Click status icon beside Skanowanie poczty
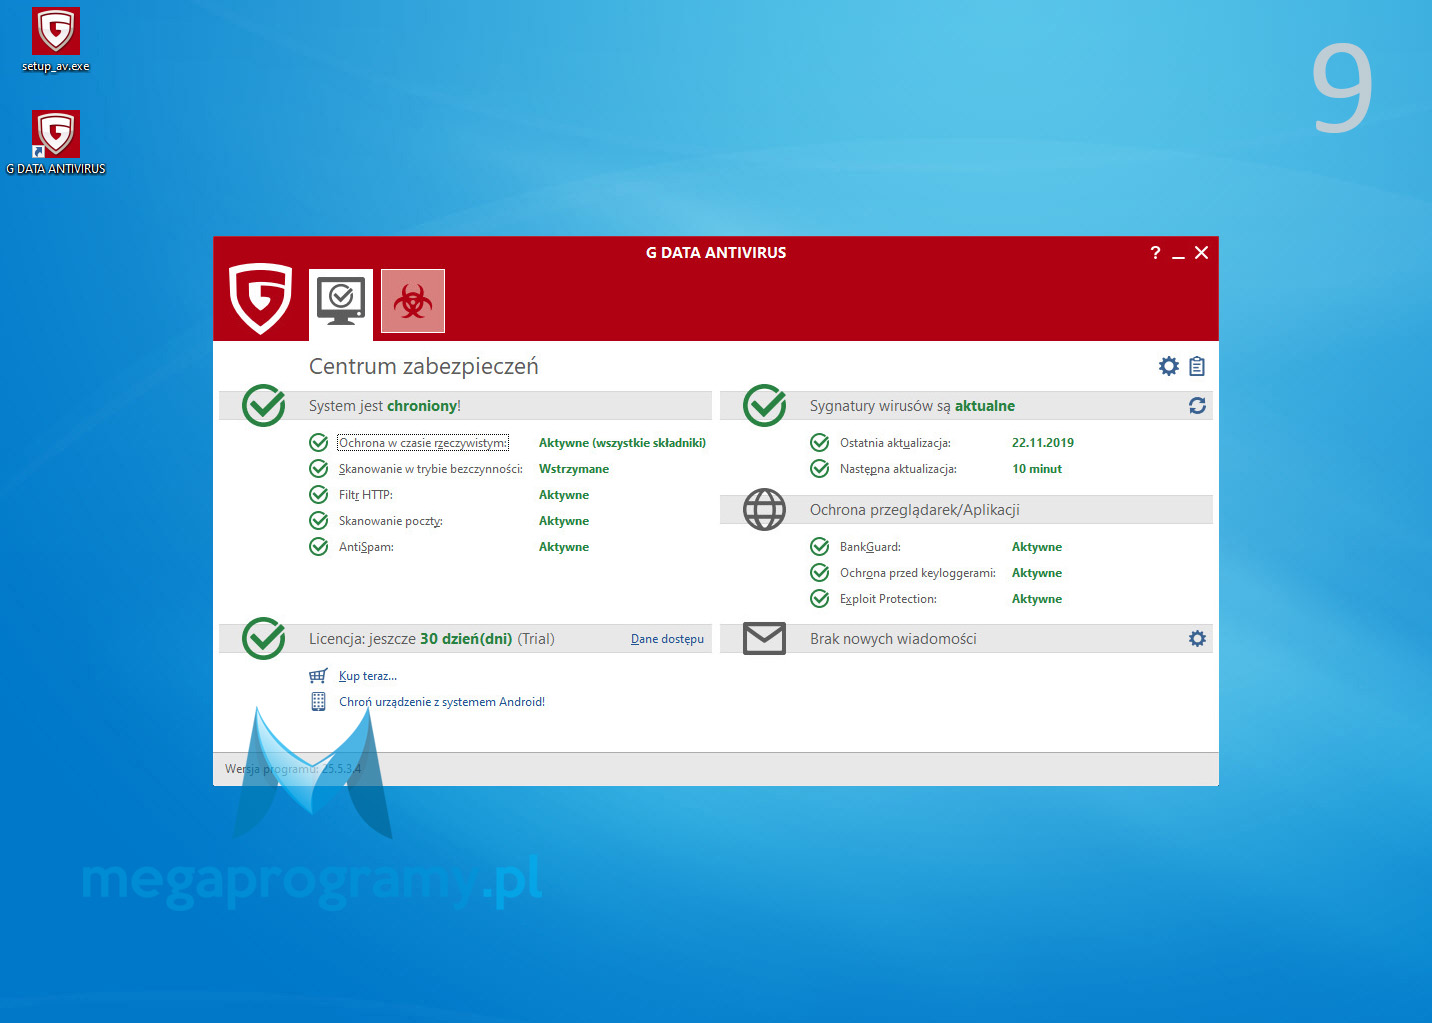This screenshot has width=1432, height=1023. 319,521
